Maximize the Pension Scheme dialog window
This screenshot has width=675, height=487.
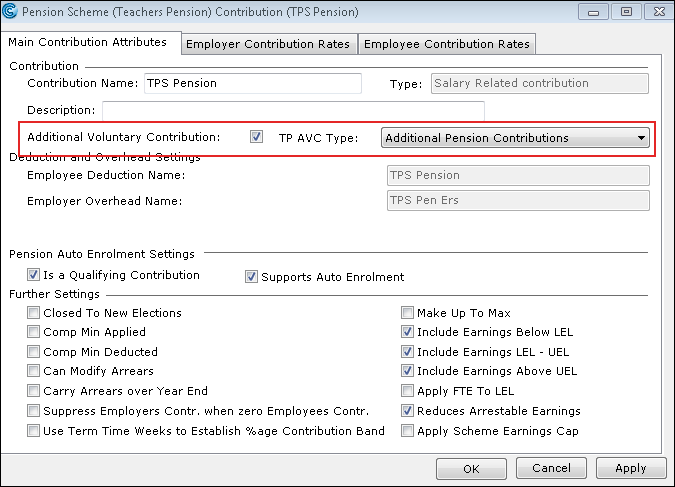[626, 12]
